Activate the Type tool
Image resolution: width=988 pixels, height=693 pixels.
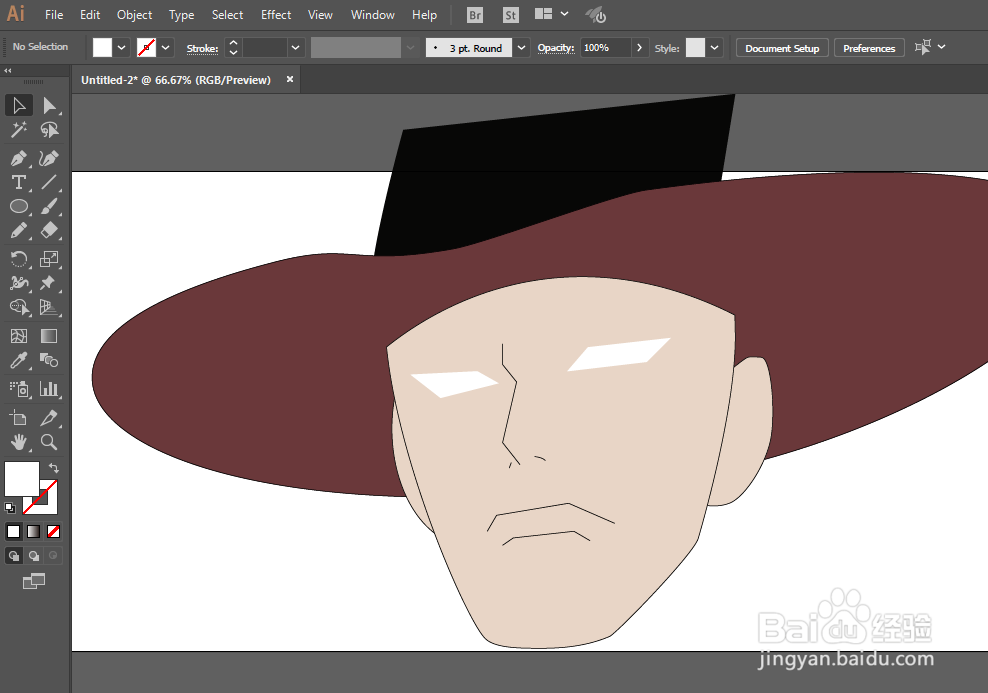(x=19, y=182)
